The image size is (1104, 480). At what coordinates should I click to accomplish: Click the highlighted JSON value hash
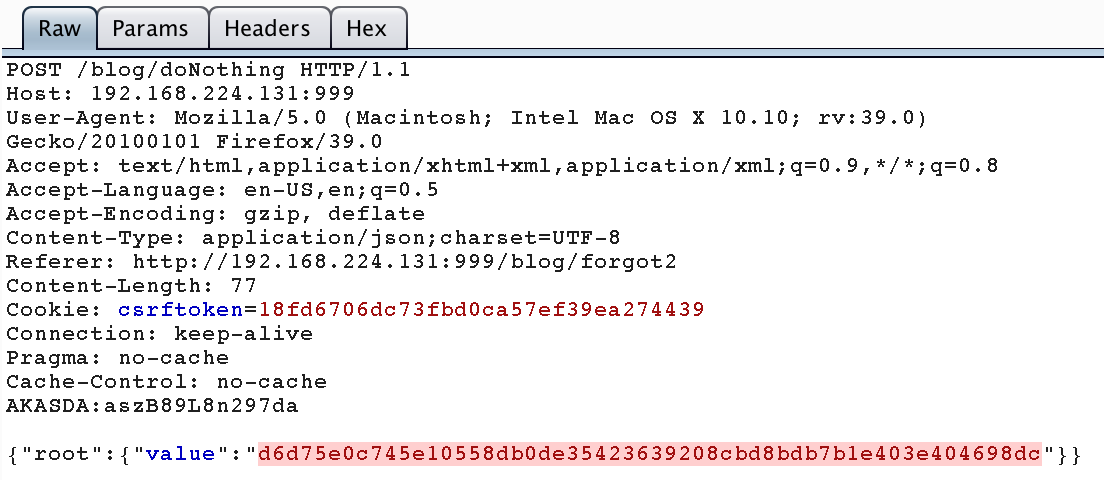click(x=649, y=454)
